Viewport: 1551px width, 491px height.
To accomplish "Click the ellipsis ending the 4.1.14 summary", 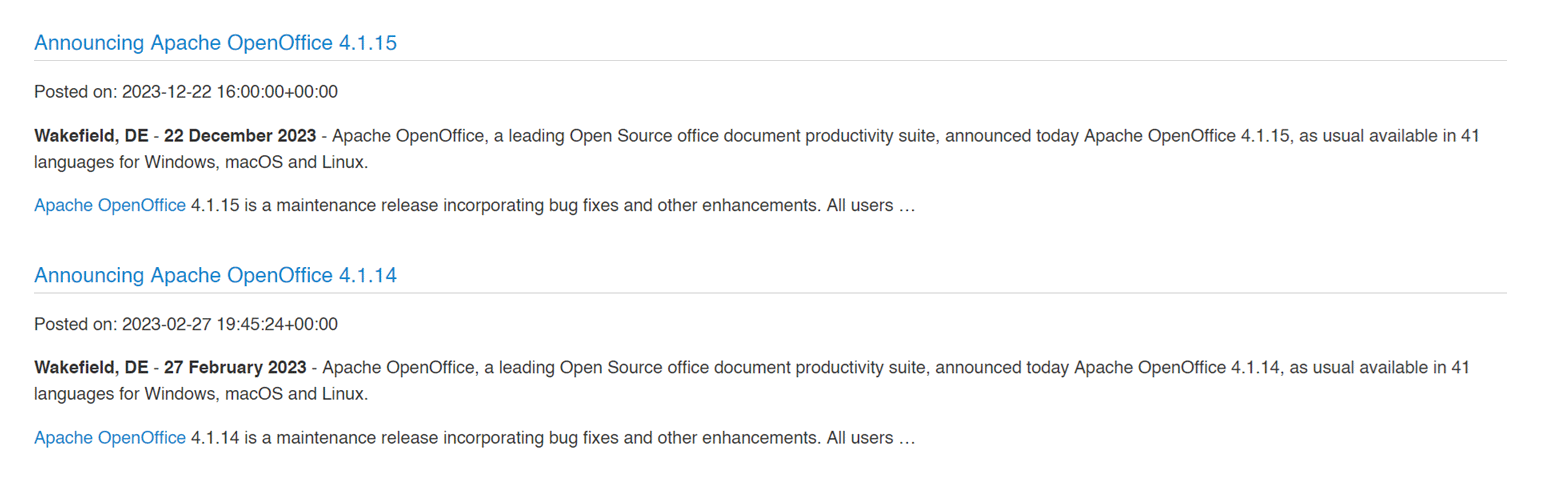I will pos(907,439).
